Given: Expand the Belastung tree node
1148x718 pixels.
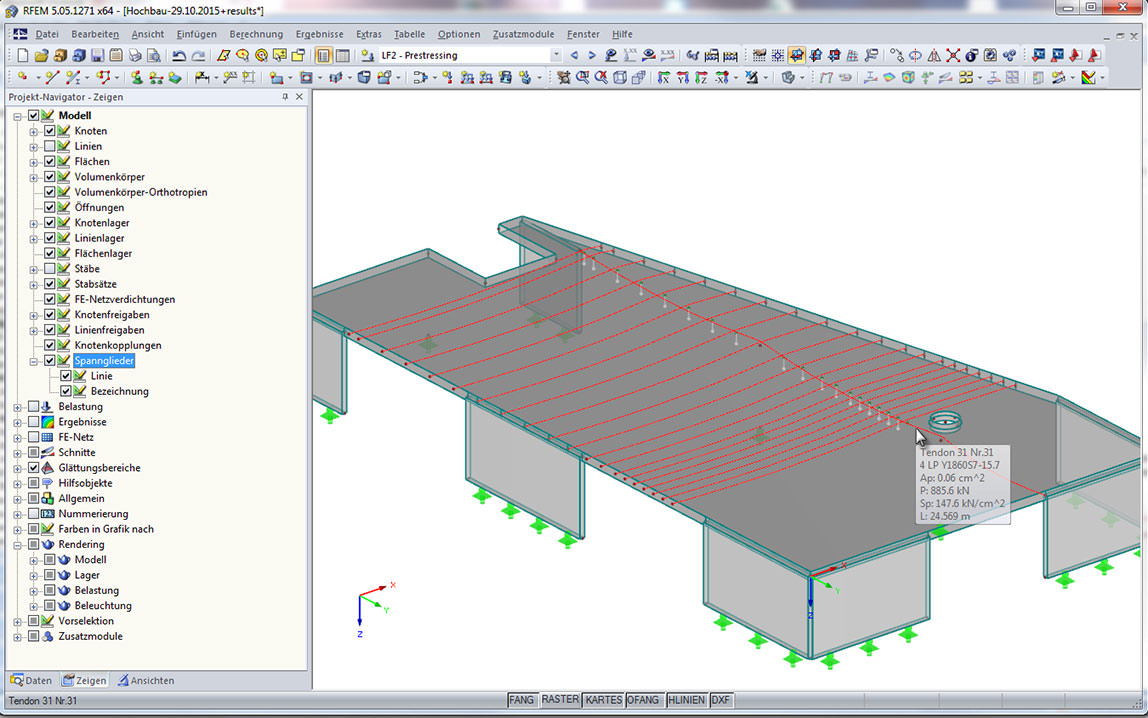Looking at the screenshot, I should click(18, 407).
